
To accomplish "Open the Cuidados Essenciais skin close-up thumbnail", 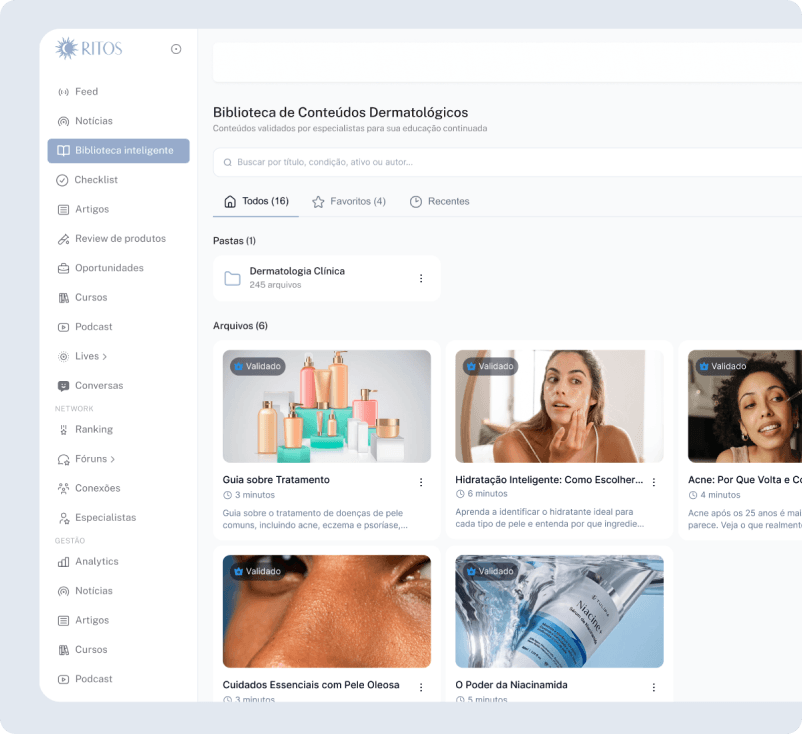I will 327,611.
